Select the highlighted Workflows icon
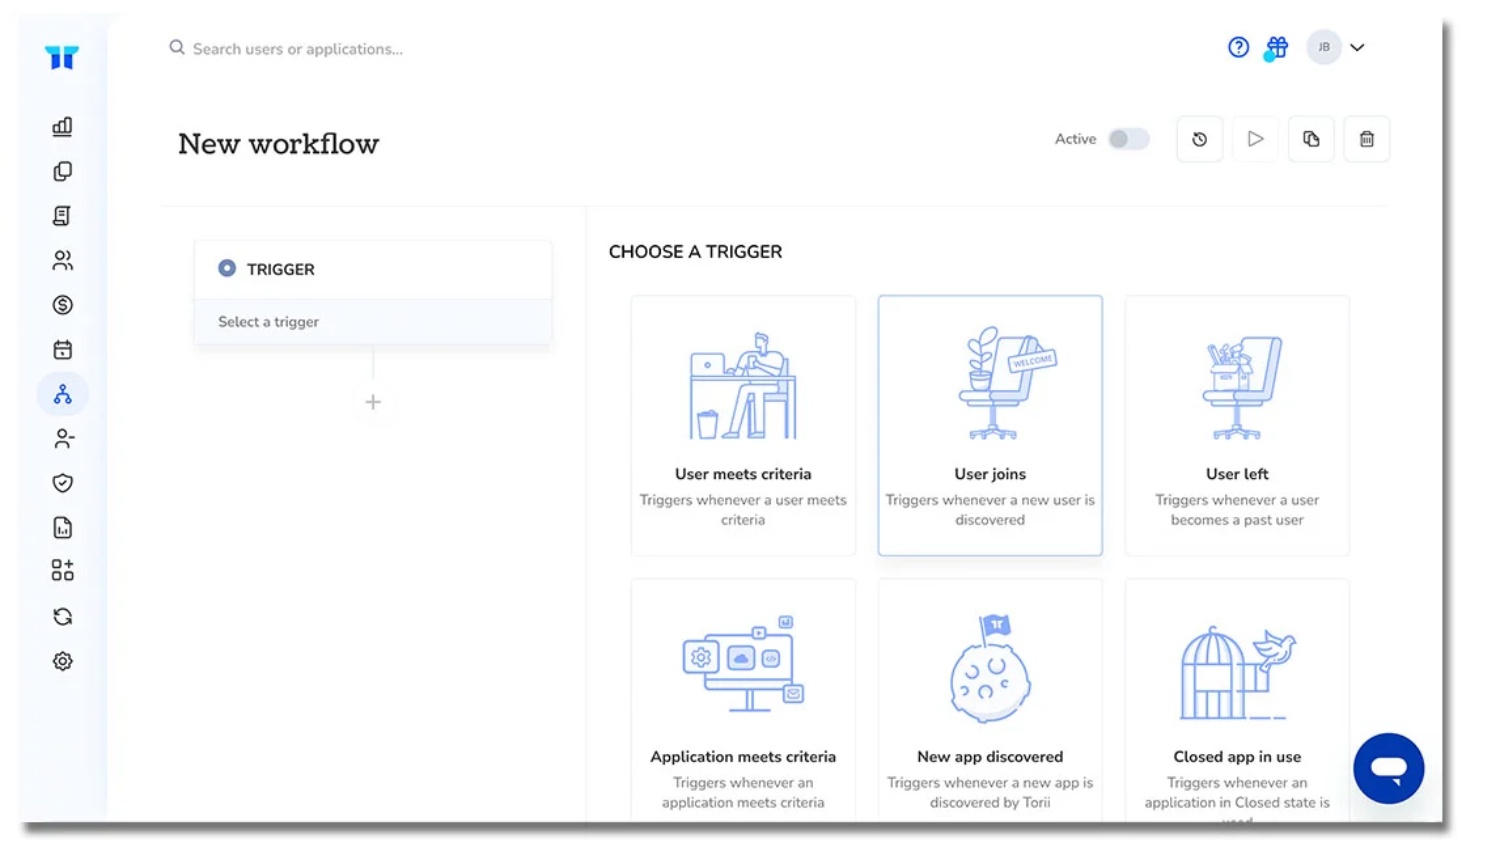This screenshot has width=1500, height=851. [62, 393]
